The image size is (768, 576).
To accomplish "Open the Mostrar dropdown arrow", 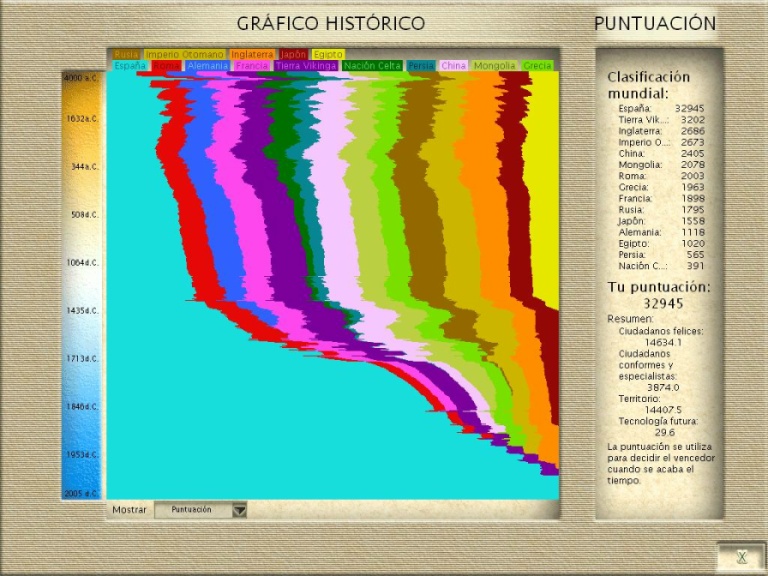I will coord(239,510).
